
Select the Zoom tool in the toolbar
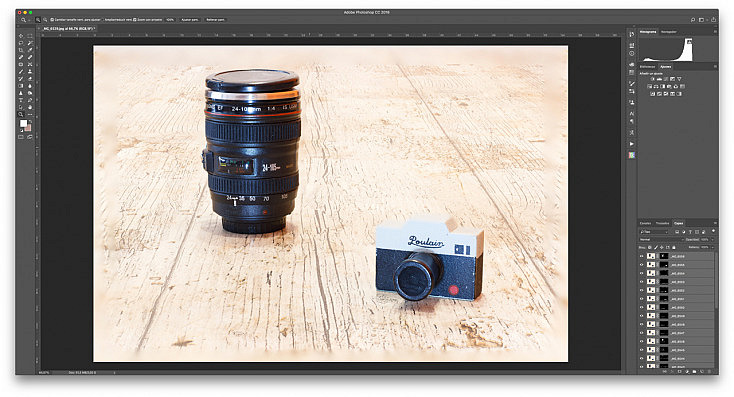point(21,114)
